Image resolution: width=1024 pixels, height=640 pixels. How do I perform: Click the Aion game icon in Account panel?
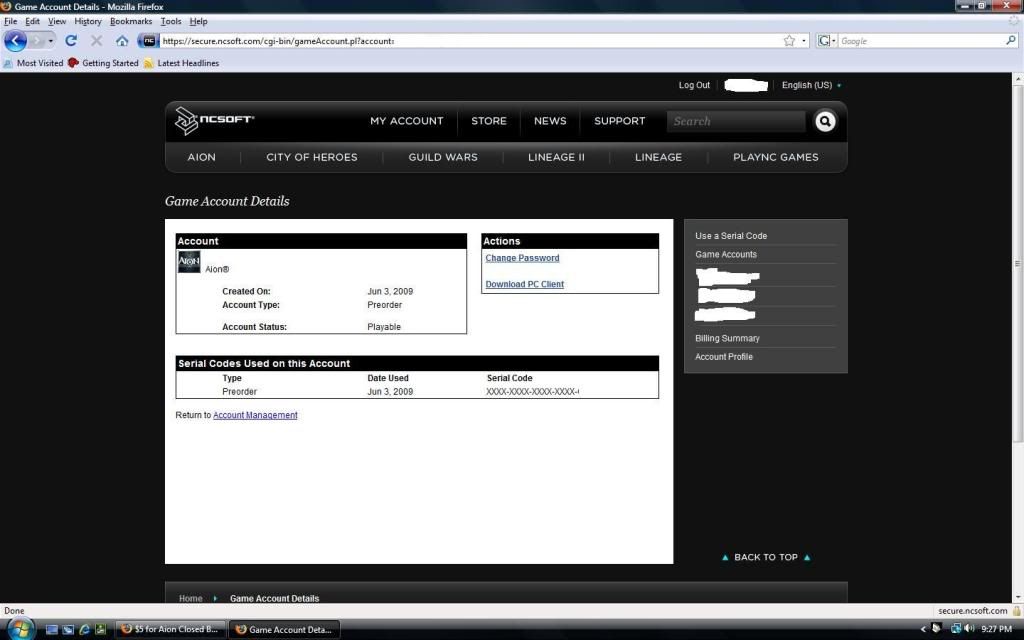(x=189, y=262)
